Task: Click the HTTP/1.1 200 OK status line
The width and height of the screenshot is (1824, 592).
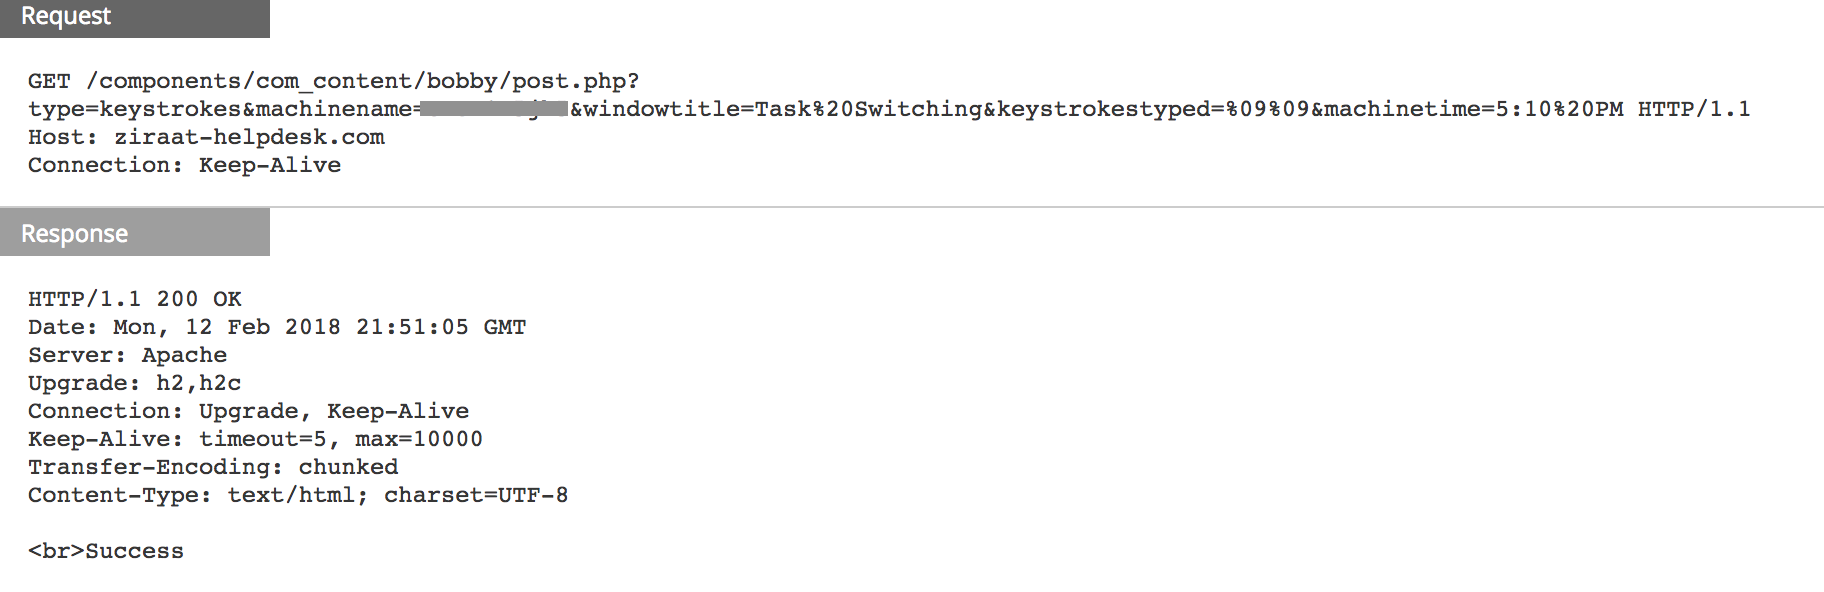Action: pyautogui.click(x=135, y=299)
